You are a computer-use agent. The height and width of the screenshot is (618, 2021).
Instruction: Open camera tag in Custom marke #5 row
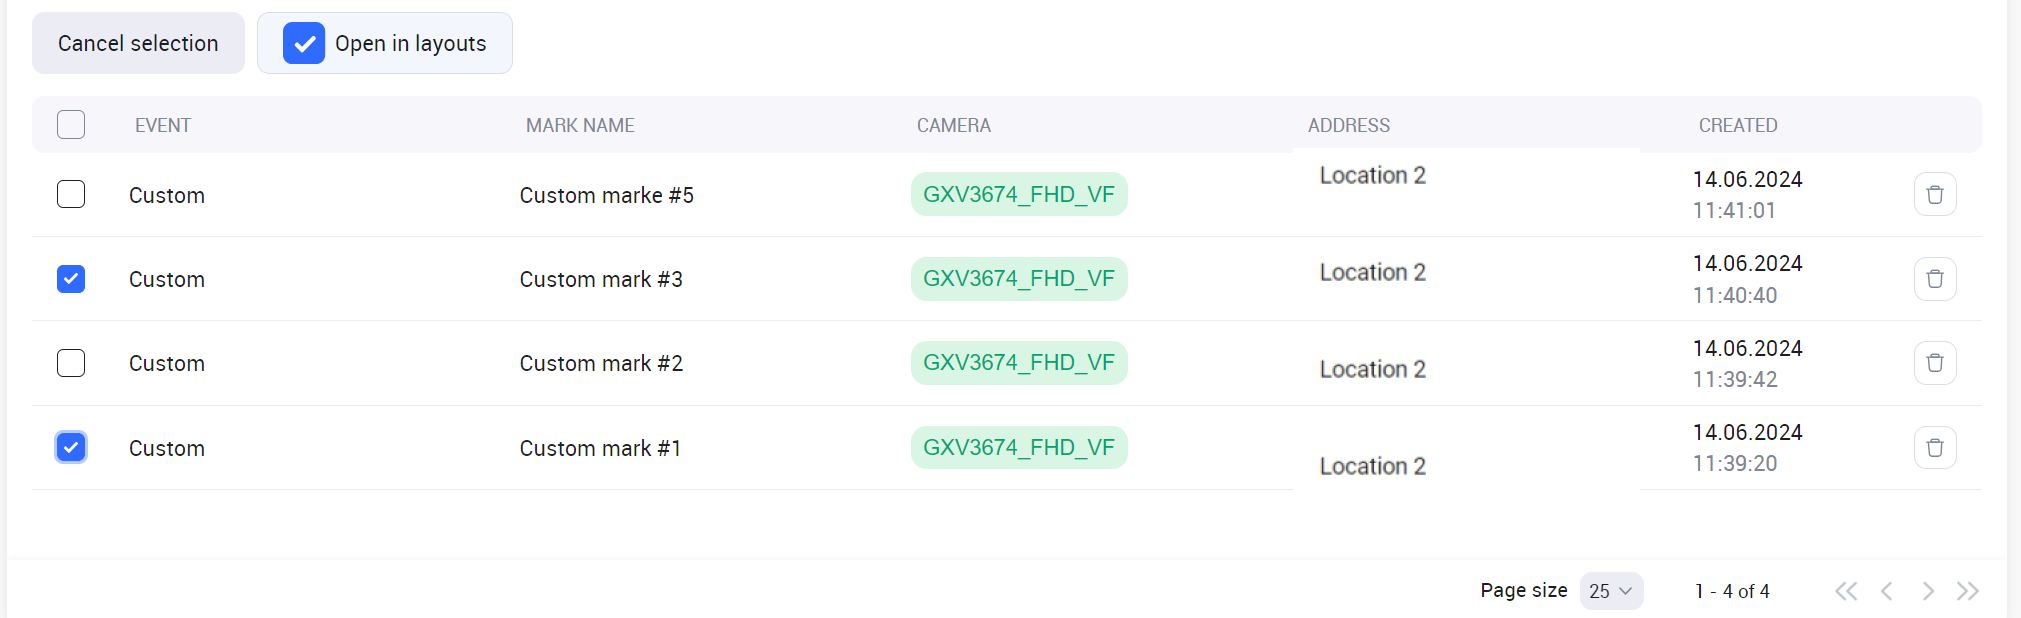pos(1018,194)
